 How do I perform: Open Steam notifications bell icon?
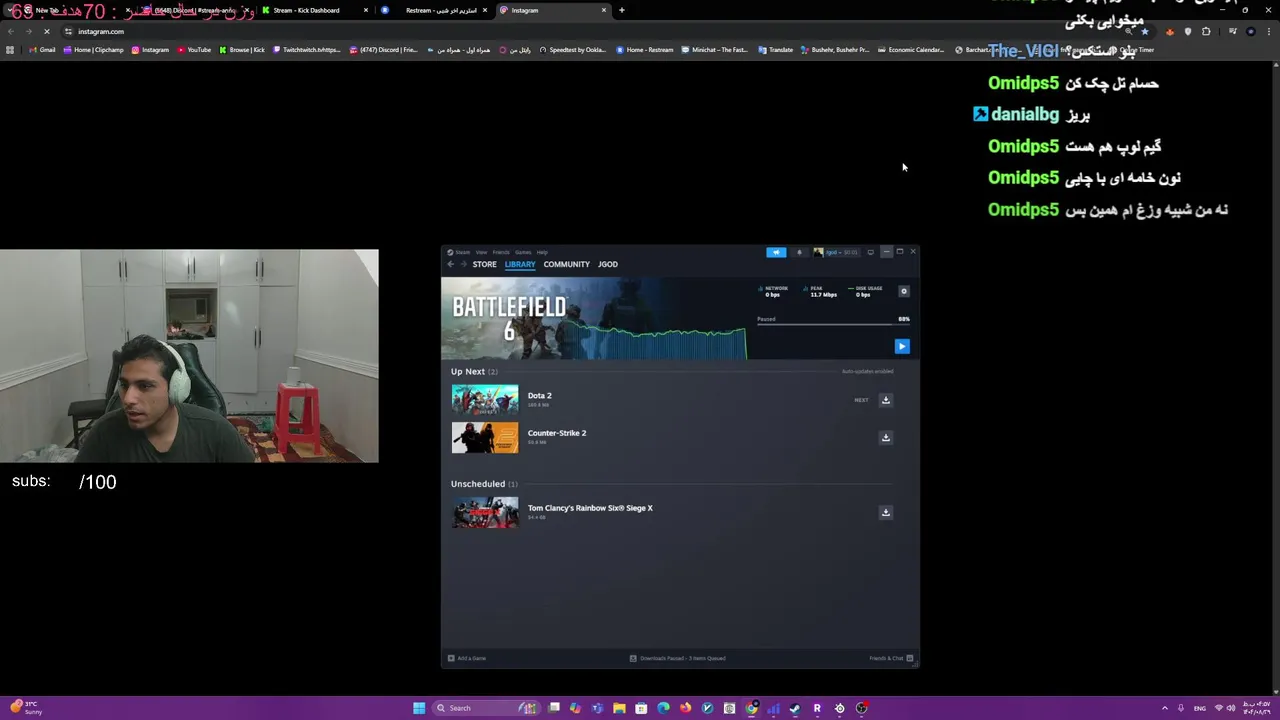[x=800, y=252]
